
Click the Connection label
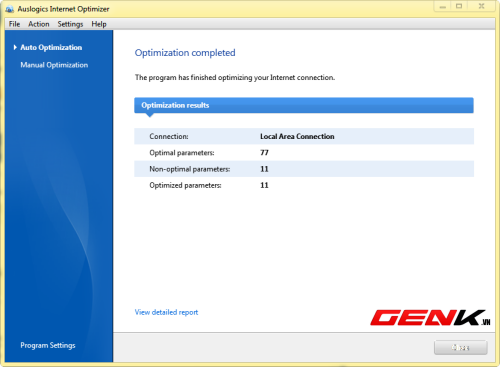[x=169, y=136]
